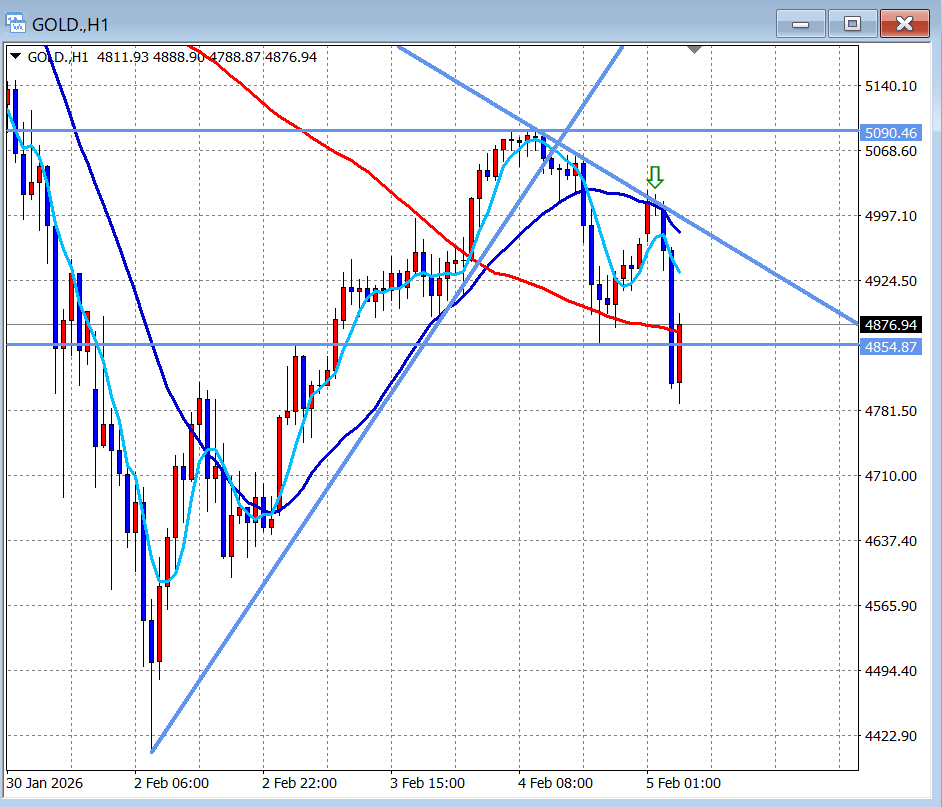Click the 3 Feb 15:00 time axis label
The width and height of the screenshot is (942, 807).
coord(427,782)
